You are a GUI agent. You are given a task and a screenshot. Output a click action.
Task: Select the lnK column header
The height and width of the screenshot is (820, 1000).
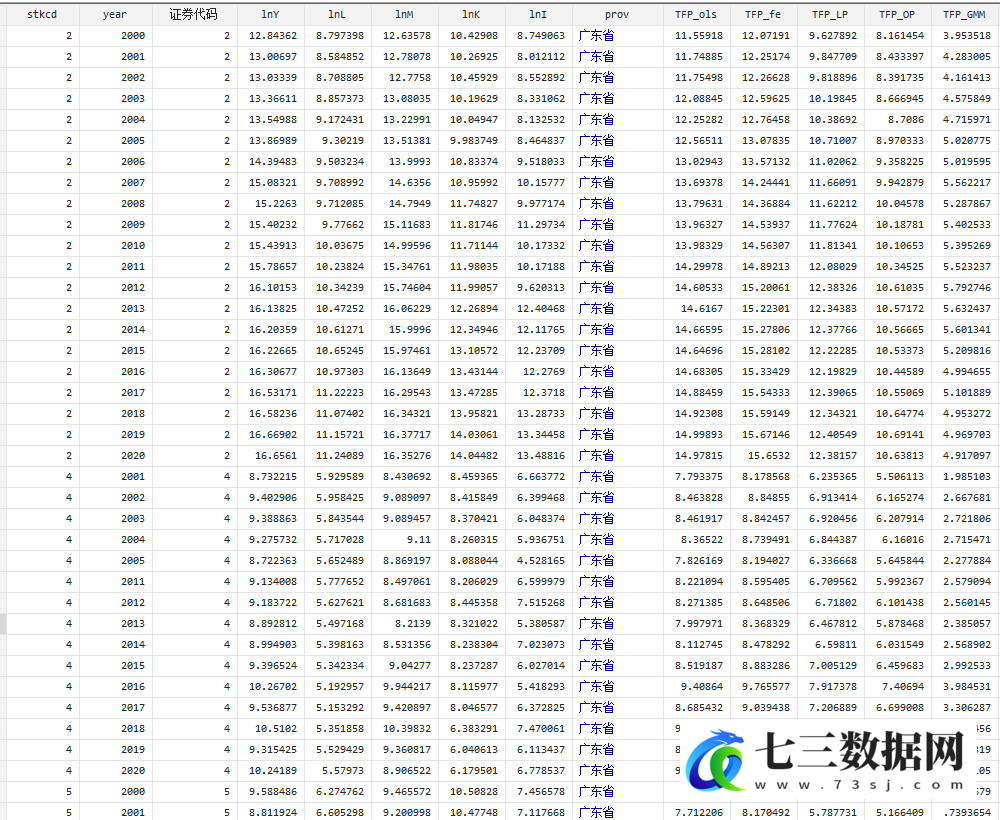[x=471, y=14]
